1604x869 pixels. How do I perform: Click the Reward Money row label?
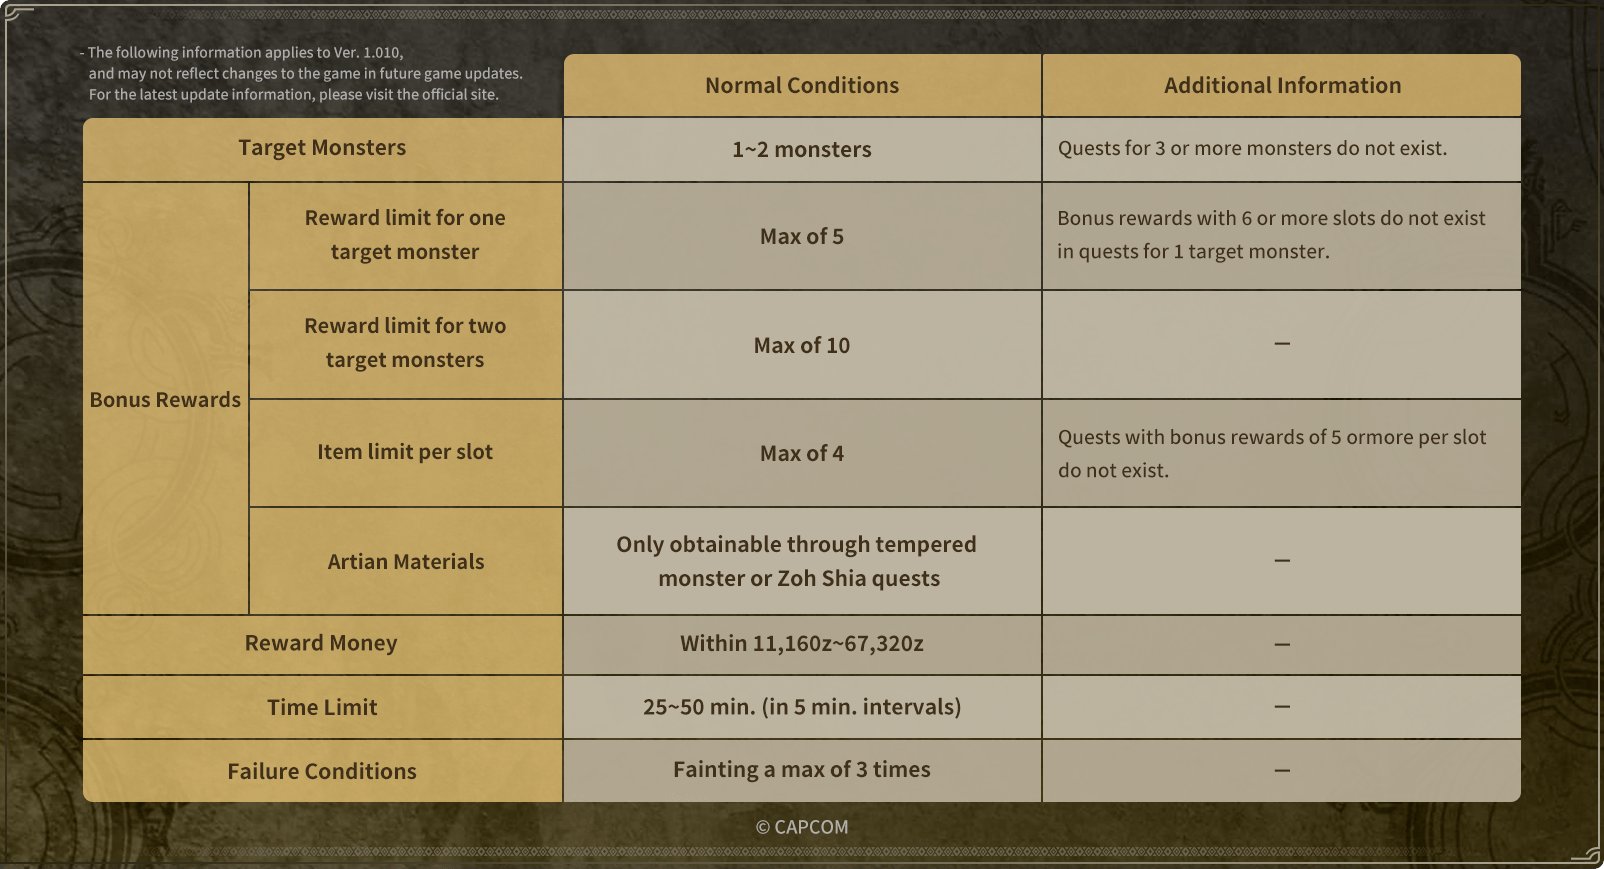coord(321,644)
